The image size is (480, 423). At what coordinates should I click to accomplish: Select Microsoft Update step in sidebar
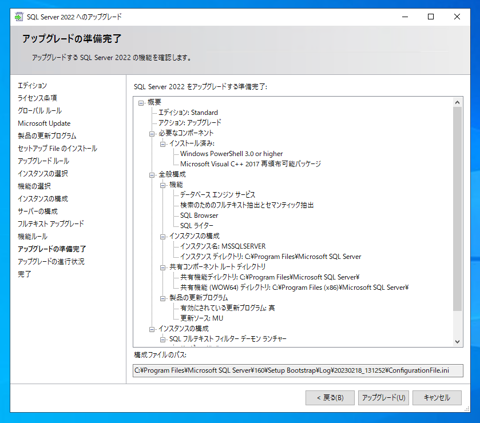coord(44,123)
